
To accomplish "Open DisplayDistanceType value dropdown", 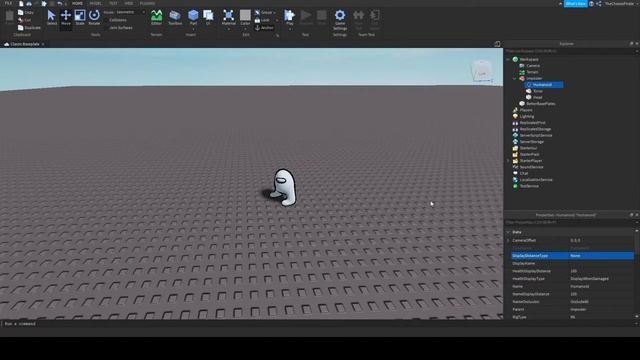I will pos(601,256).
